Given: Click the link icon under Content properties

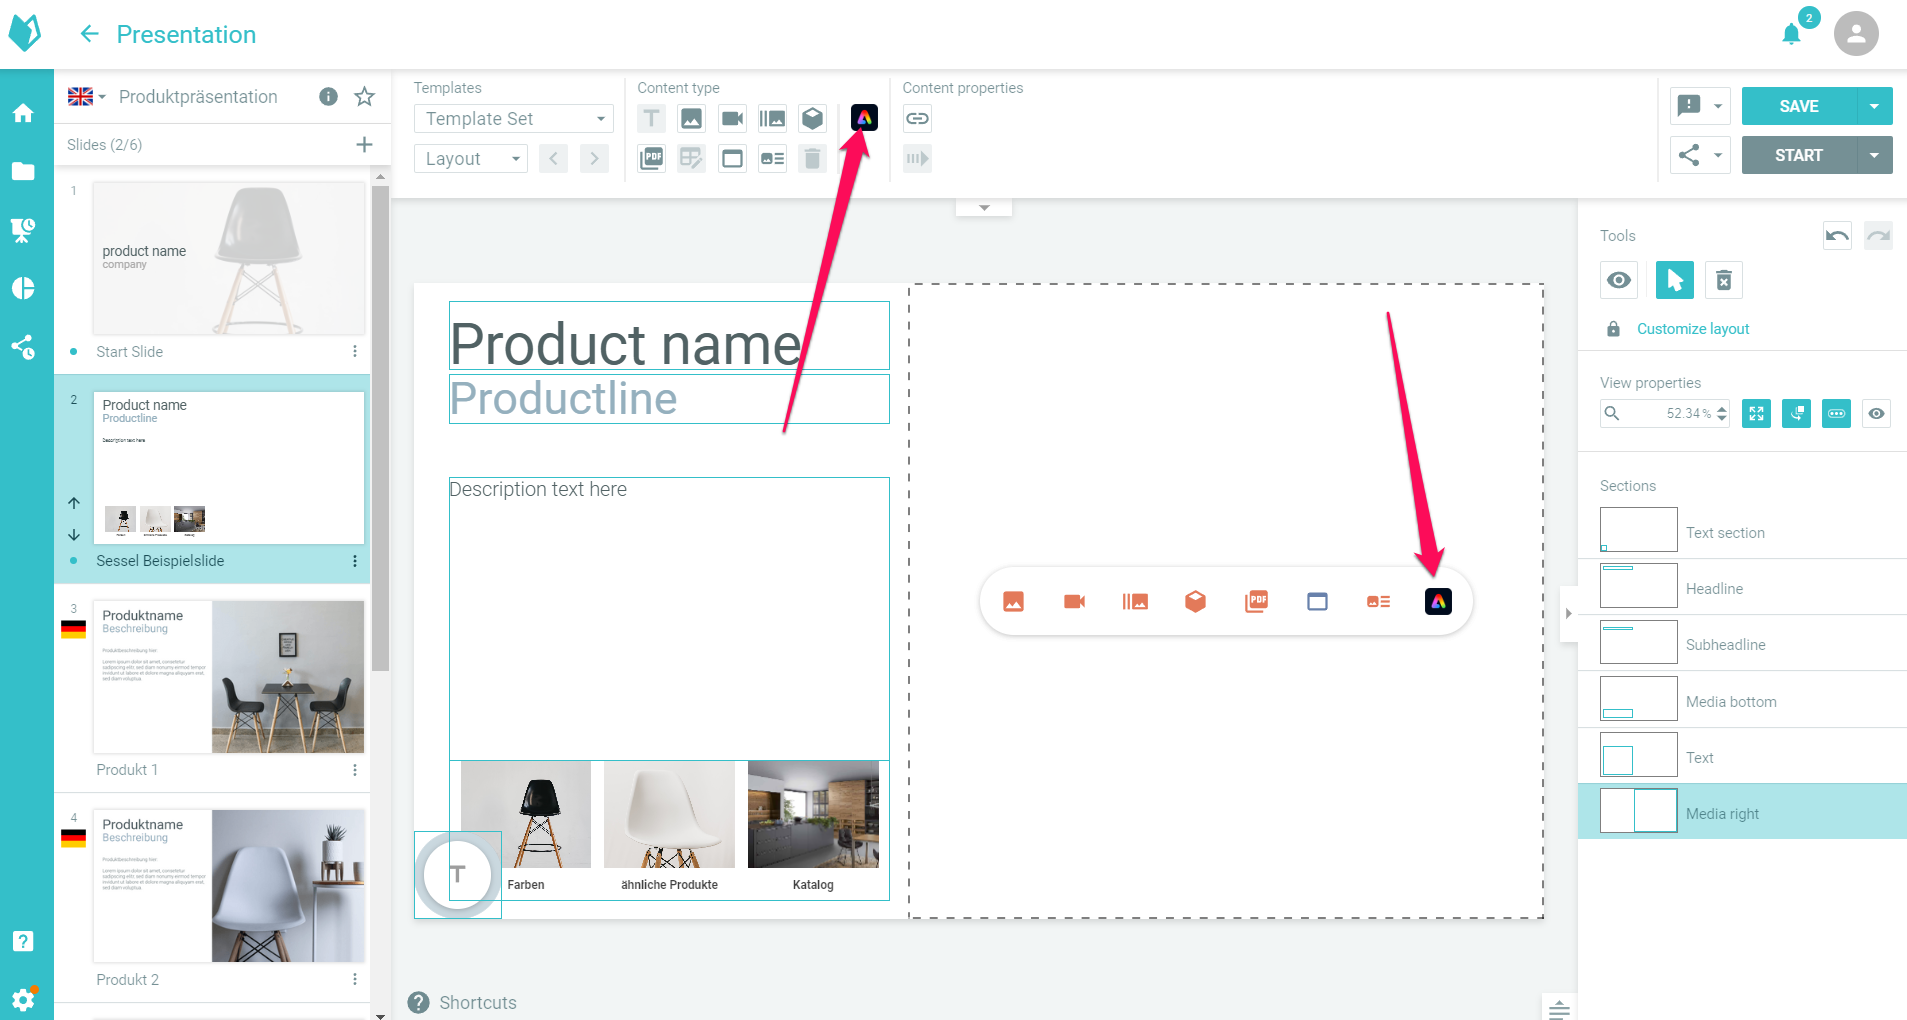Looking at the screenshot, I should point(917,119).
